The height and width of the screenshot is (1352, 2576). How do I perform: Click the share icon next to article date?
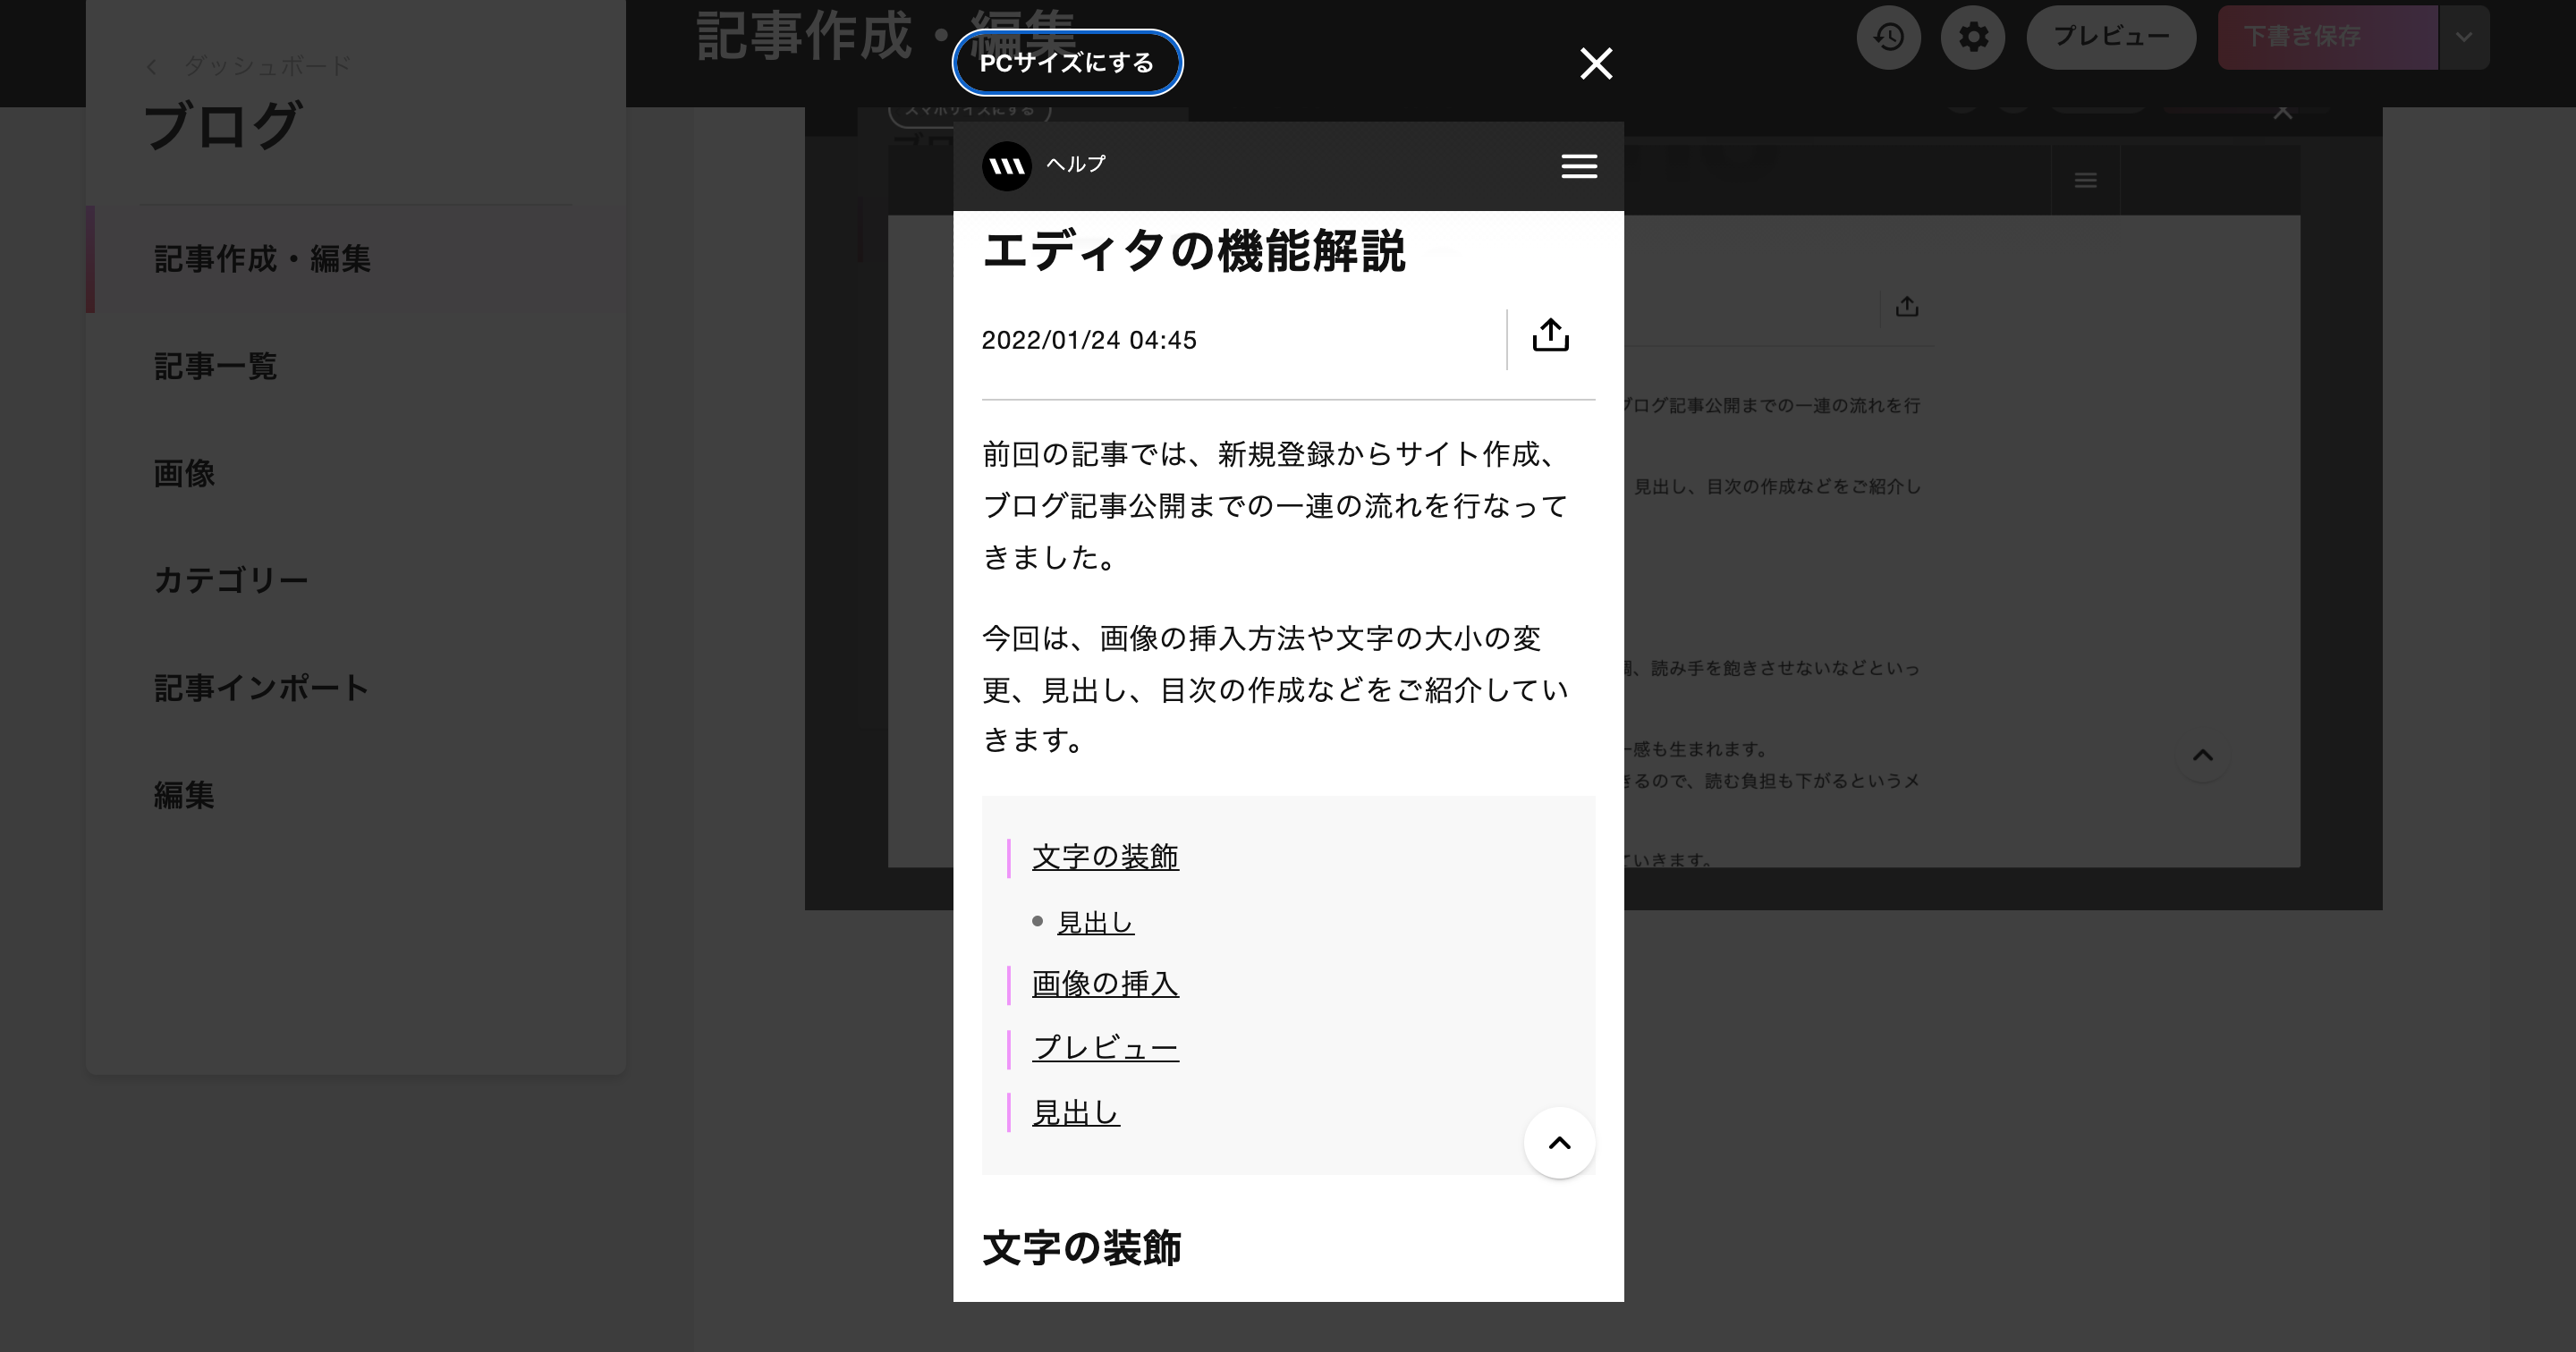tap(1550, 336)
